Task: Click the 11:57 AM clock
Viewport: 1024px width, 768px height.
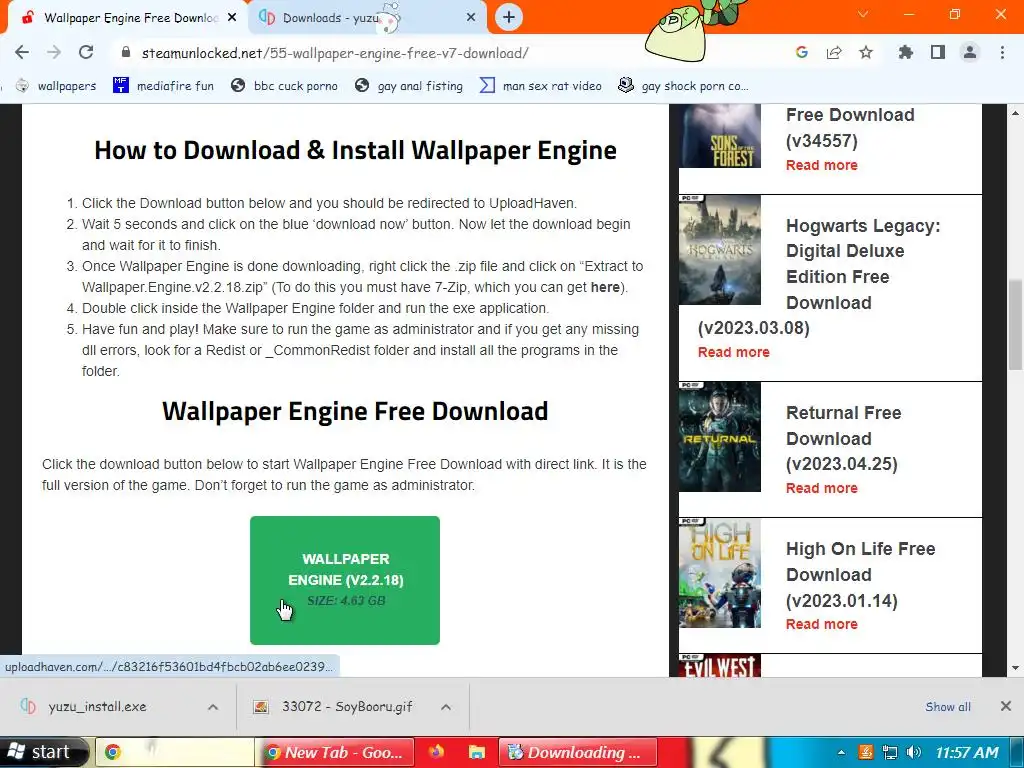Action: click(x=967, y=752)
